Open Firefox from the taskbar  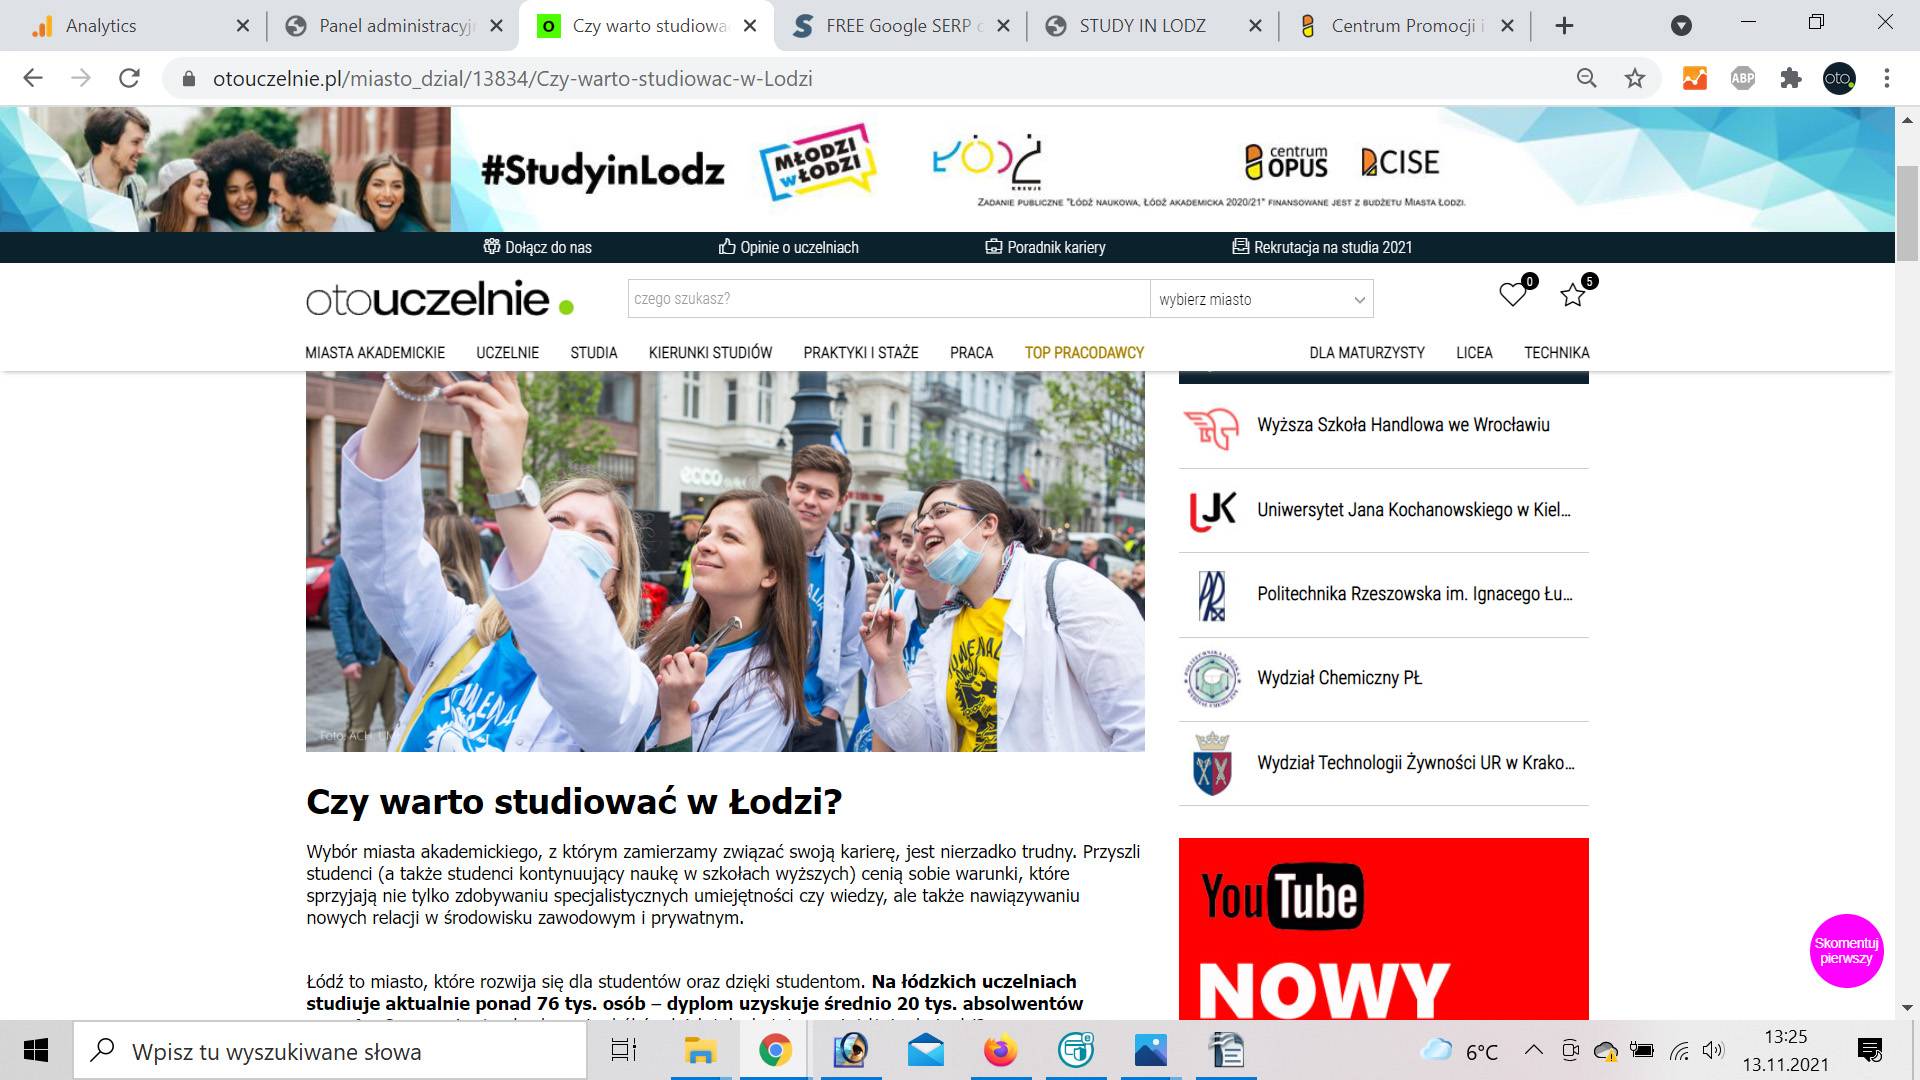point(1000,1050)
